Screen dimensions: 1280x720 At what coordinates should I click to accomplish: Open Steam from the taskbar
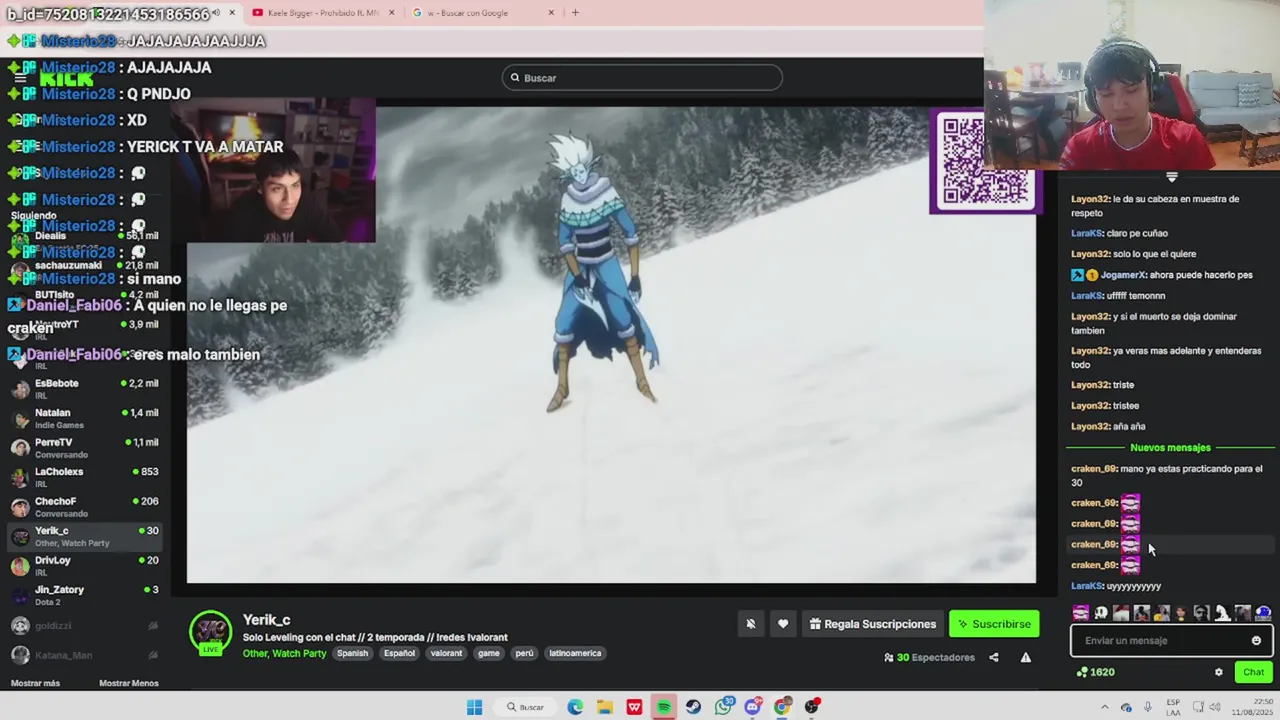point(693,707)
